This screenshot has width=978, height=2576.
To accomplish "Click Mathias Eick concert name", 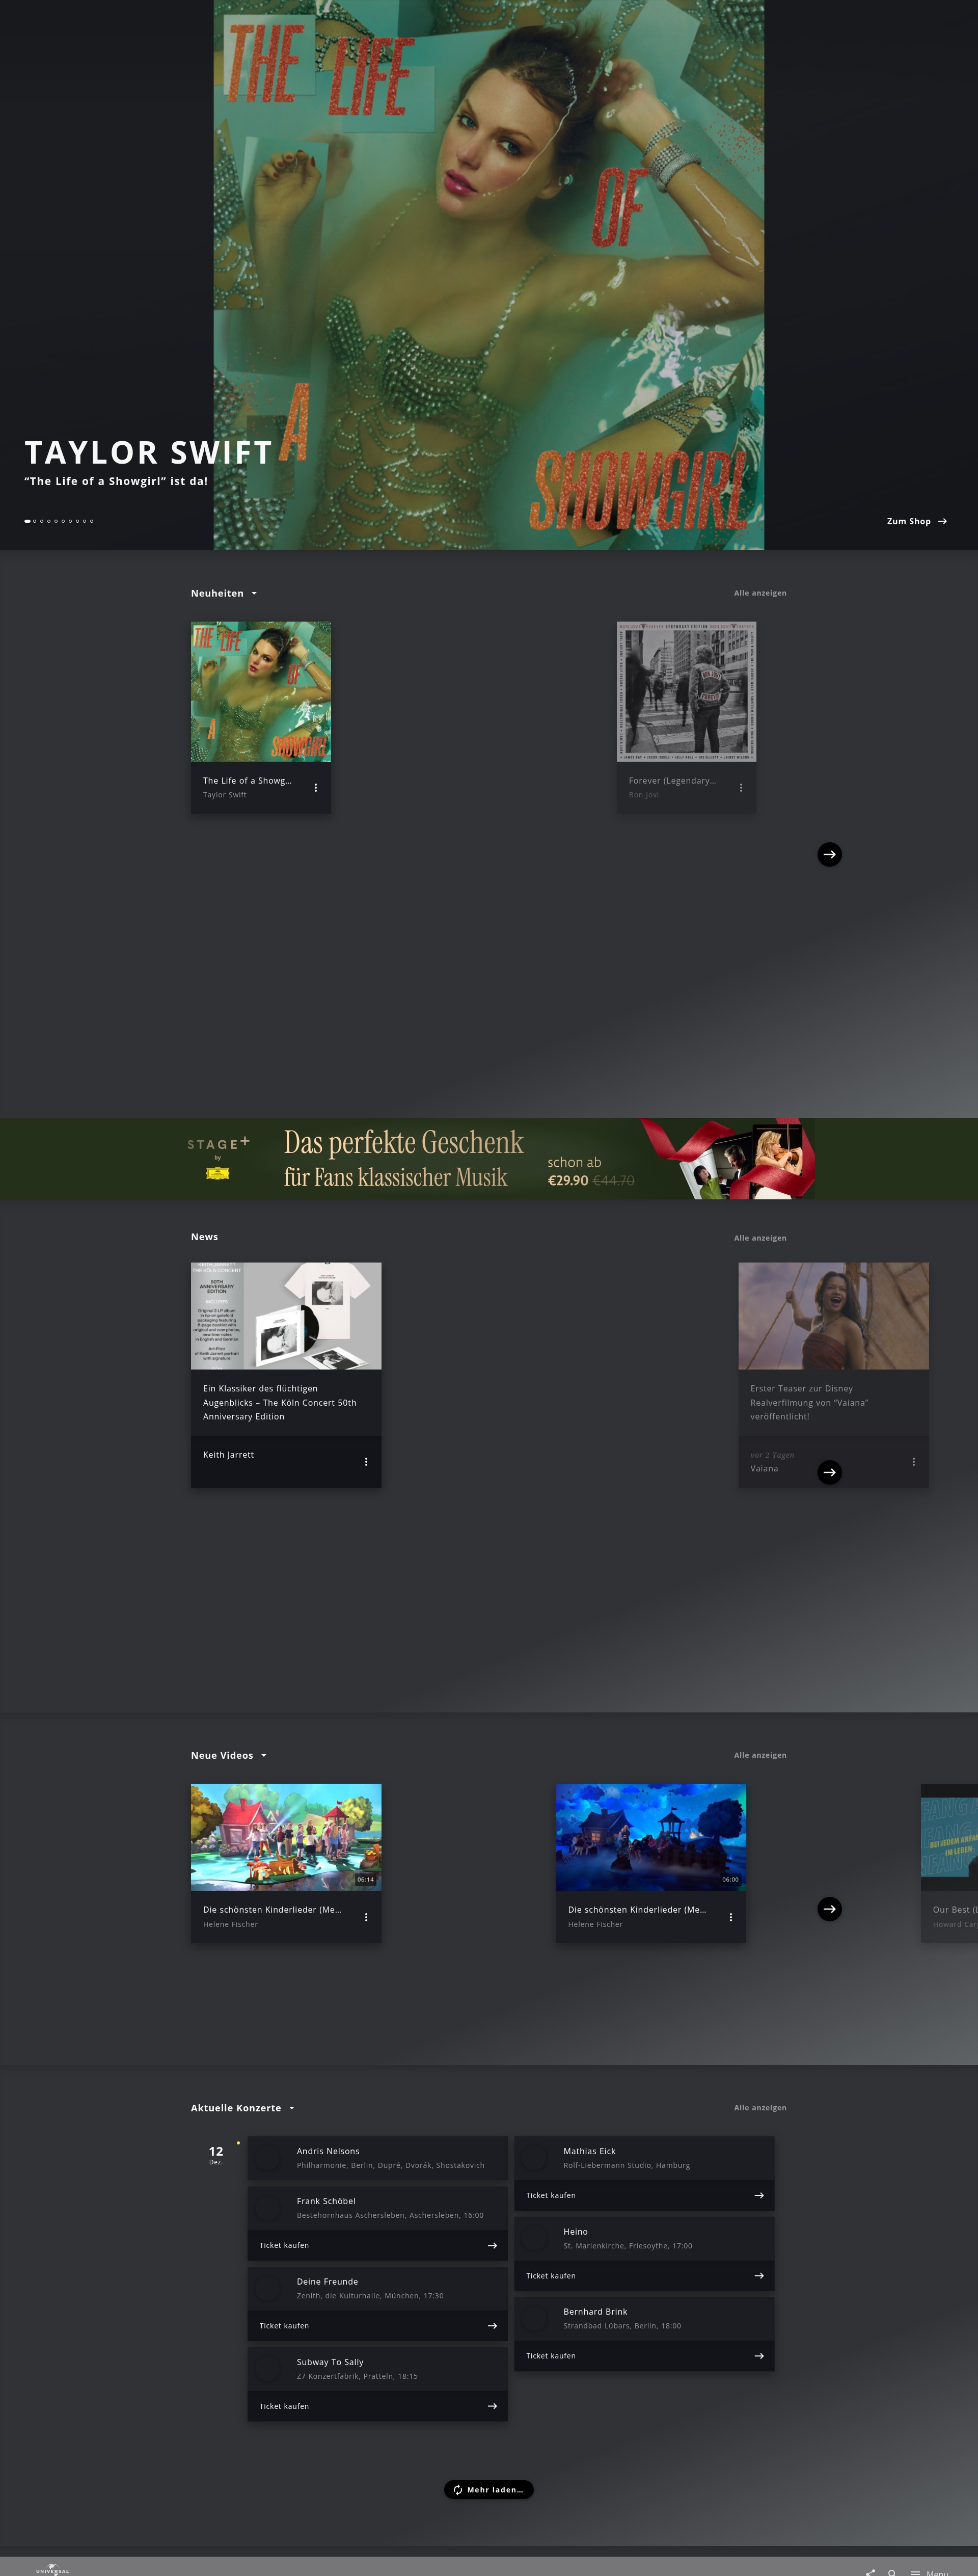I will point(590,2151).
